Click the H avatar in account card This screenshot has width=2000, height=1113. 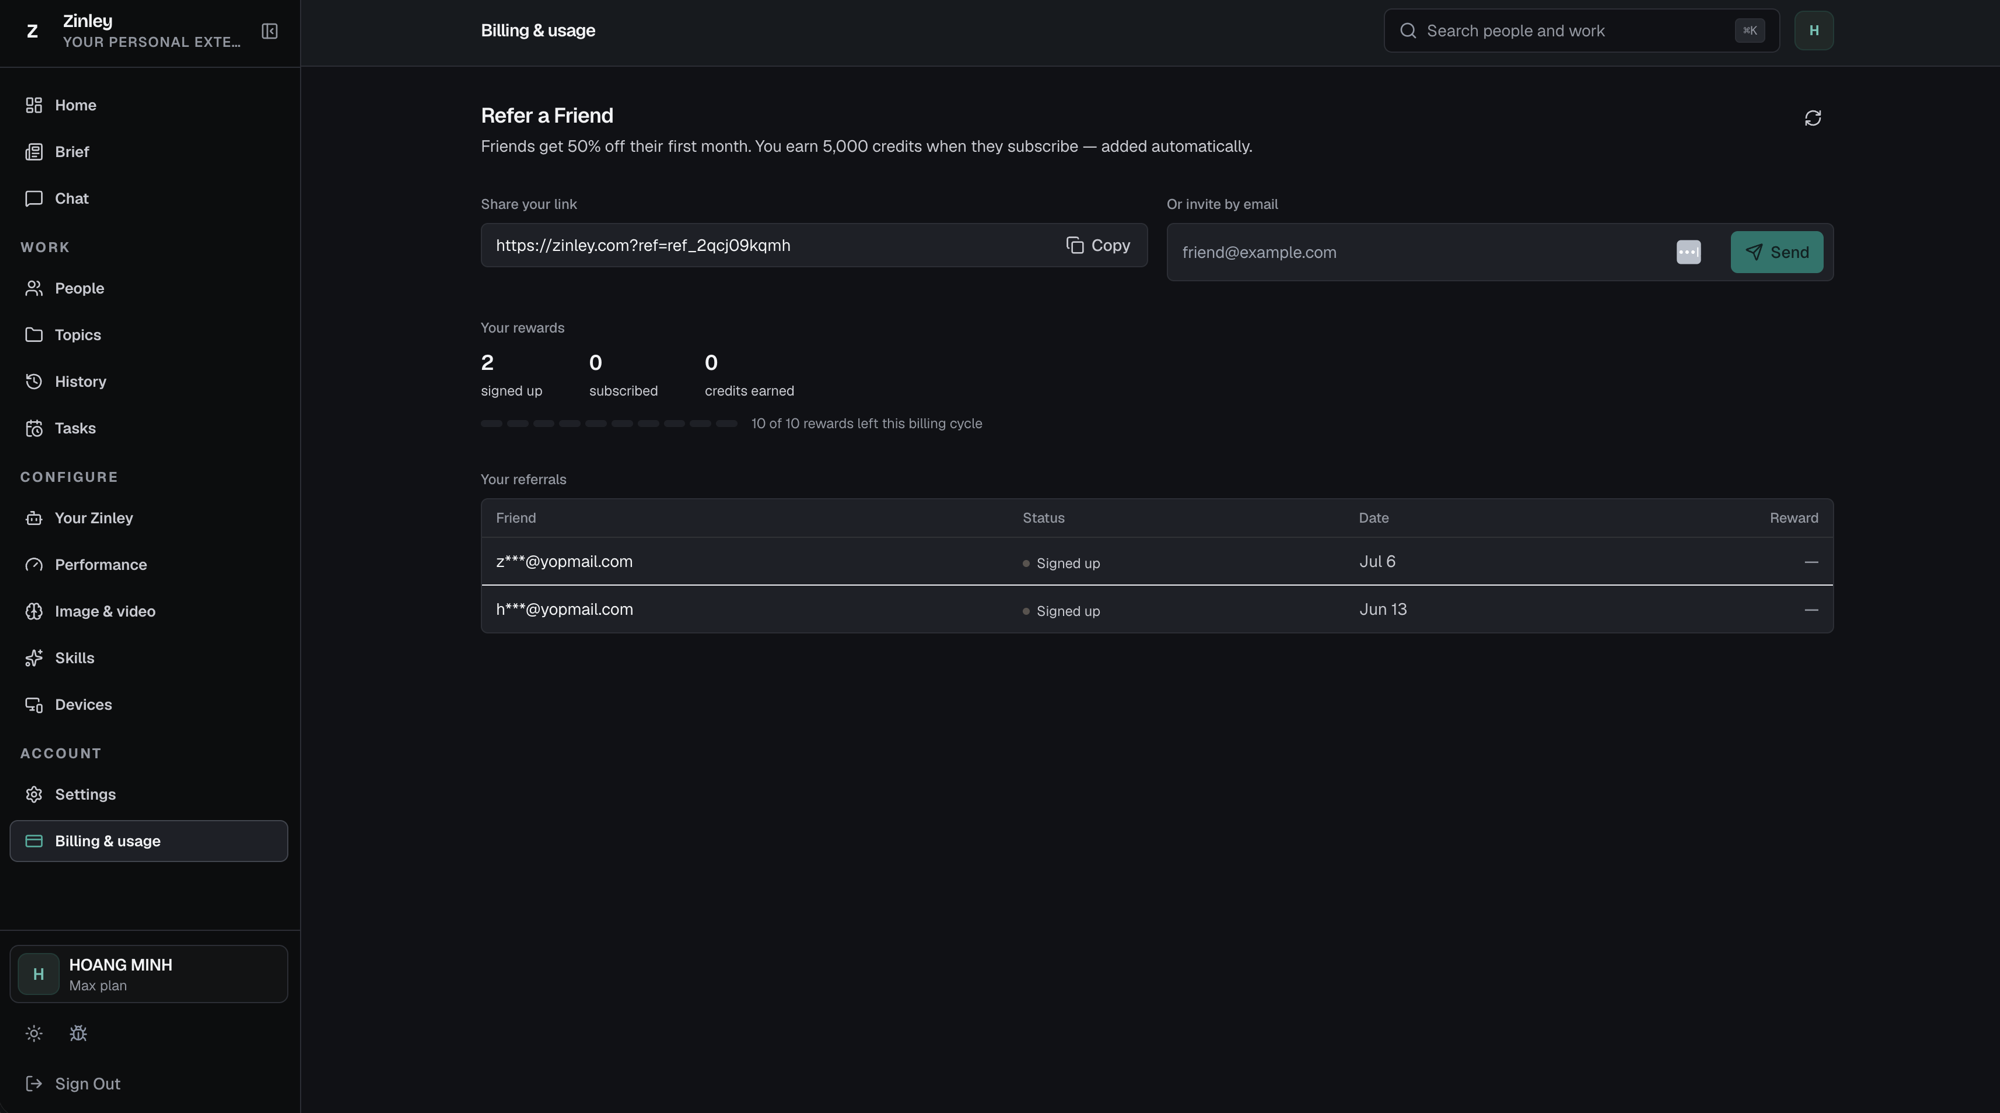[x=38, y=974]
